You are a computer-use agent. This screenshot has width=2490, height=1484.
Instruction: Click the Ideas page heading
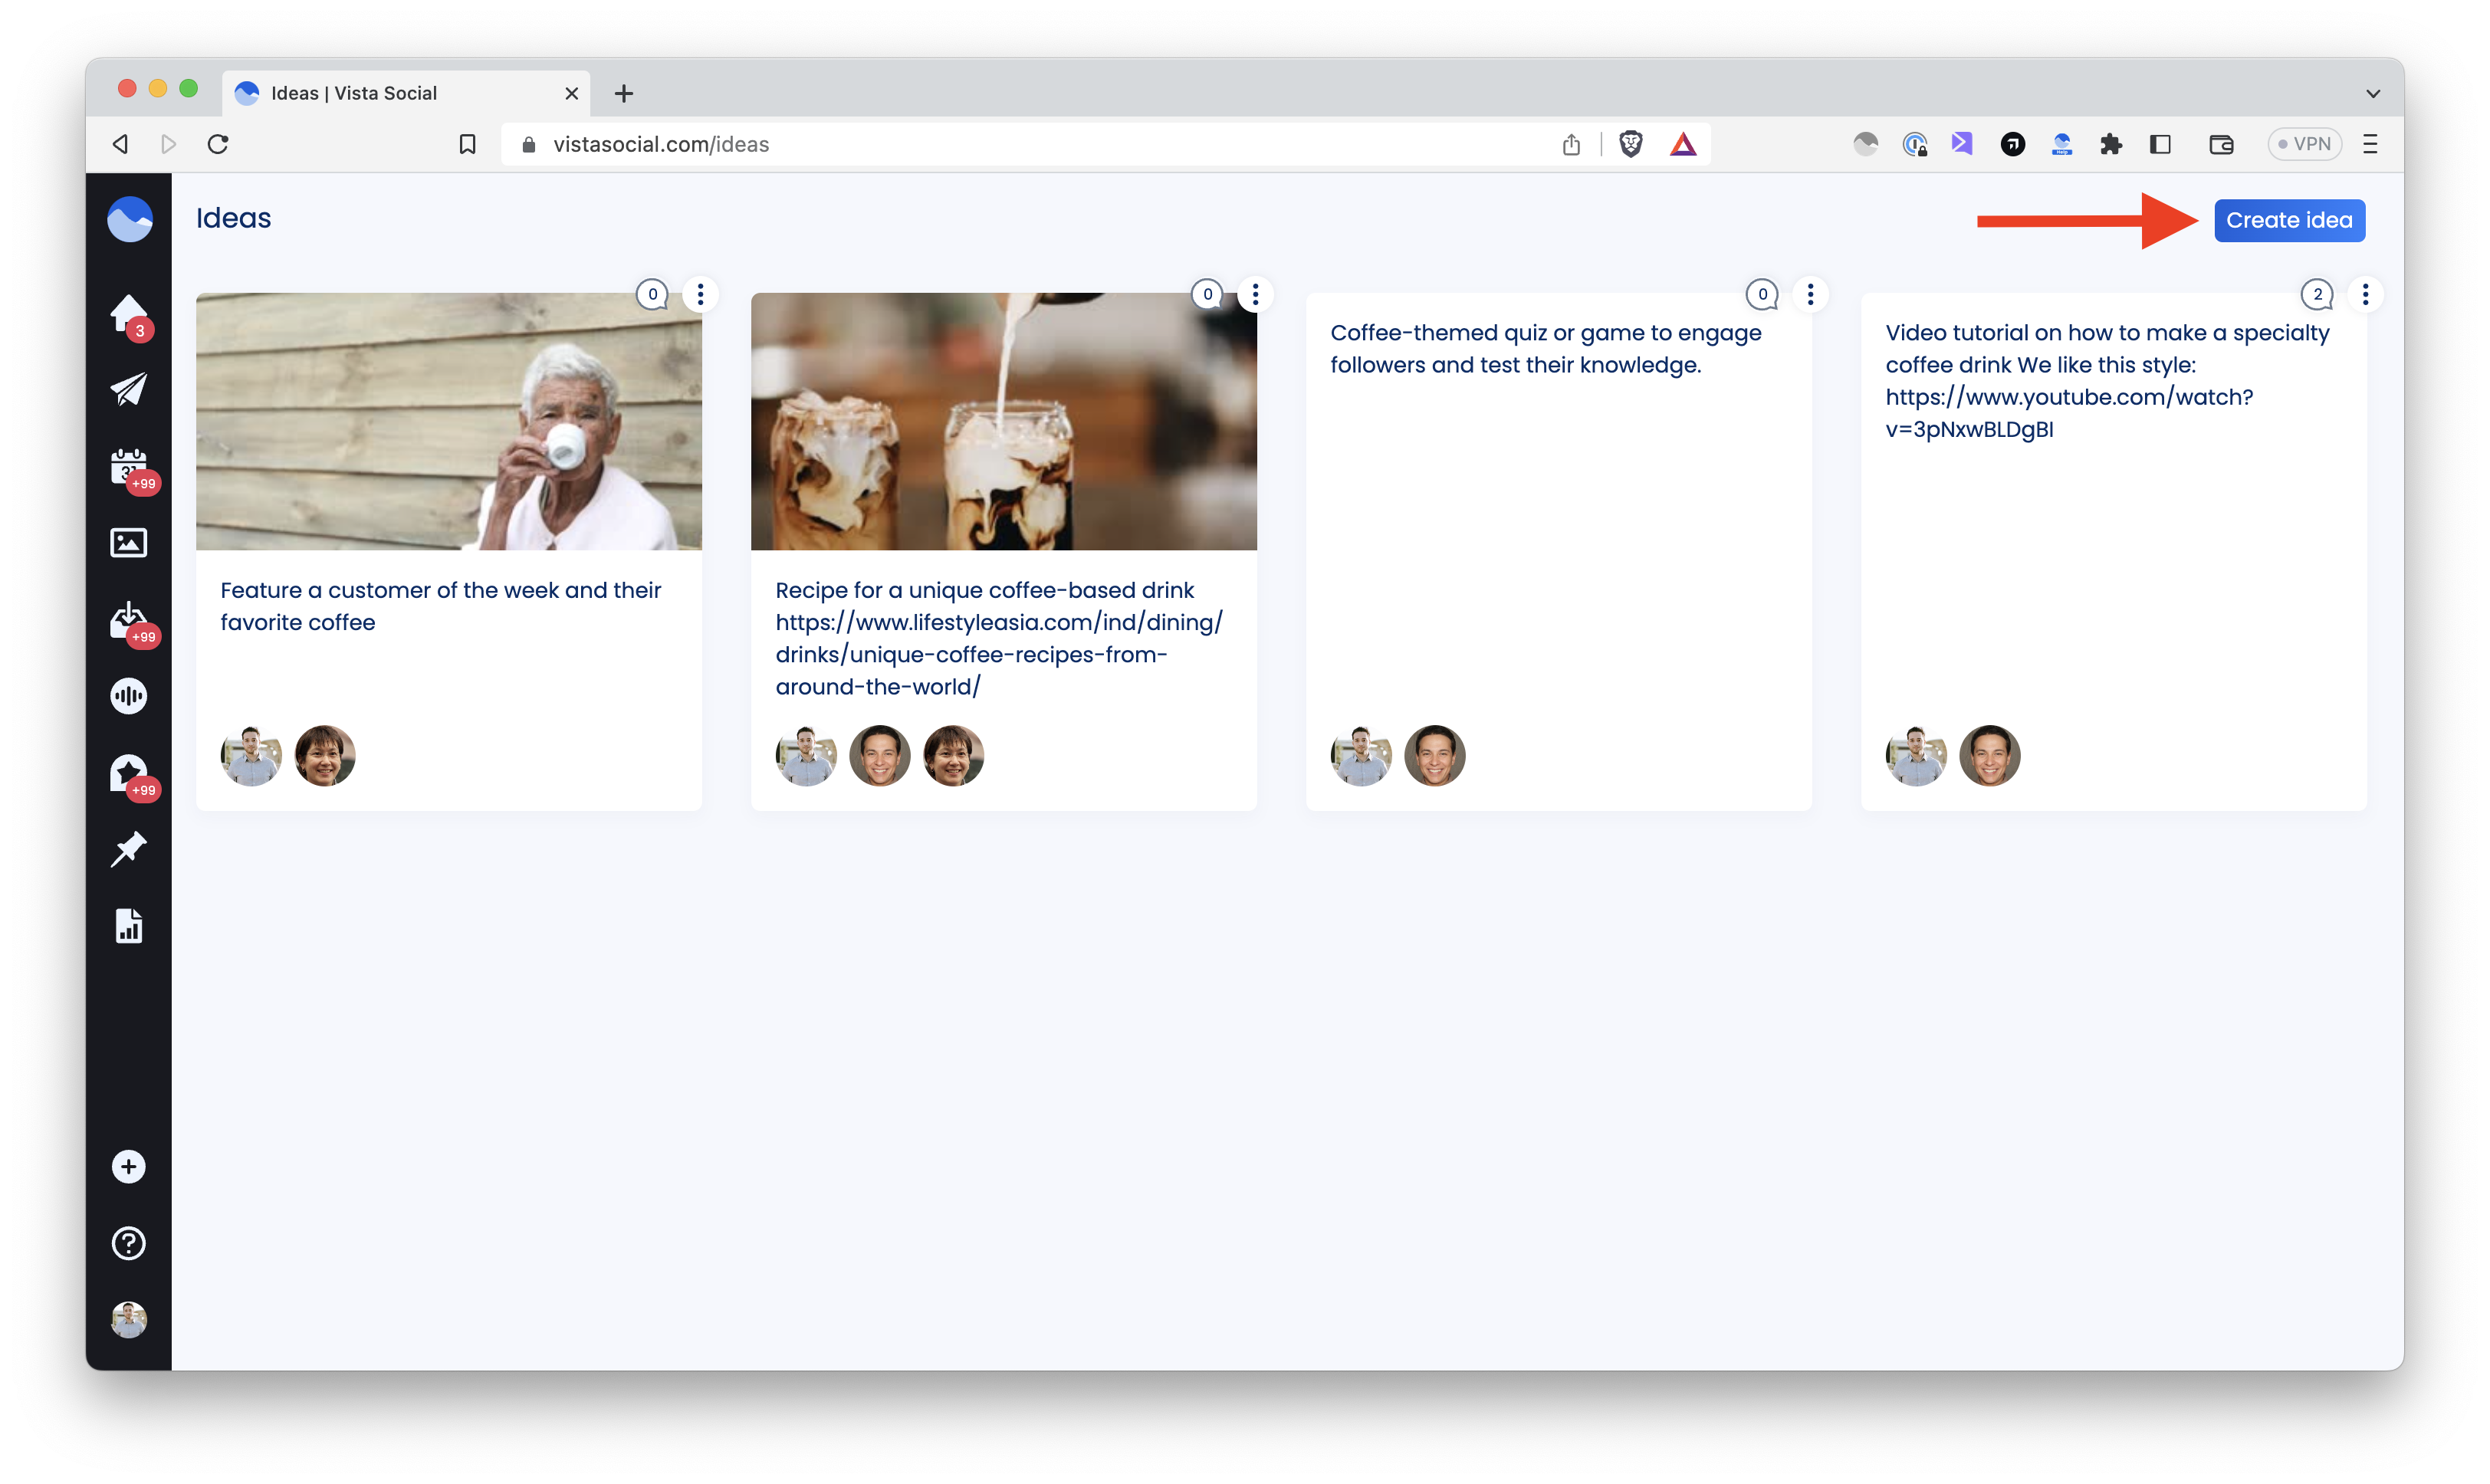click(233, 218)
